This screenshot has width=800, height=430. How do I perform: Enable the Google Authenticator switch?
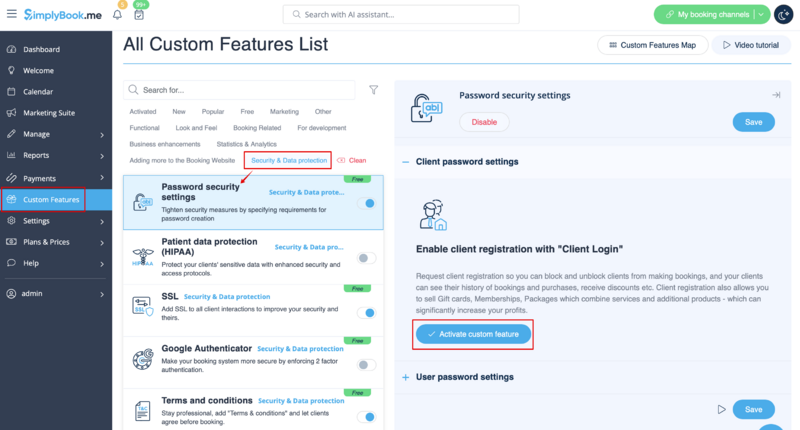pyautogui.click(x=367, y=365)
